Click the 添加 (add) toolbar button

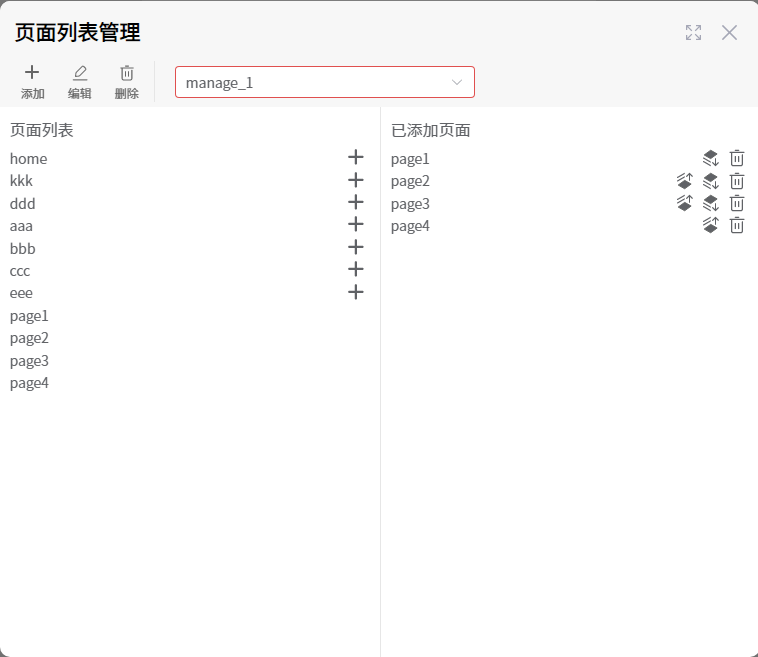32,82
